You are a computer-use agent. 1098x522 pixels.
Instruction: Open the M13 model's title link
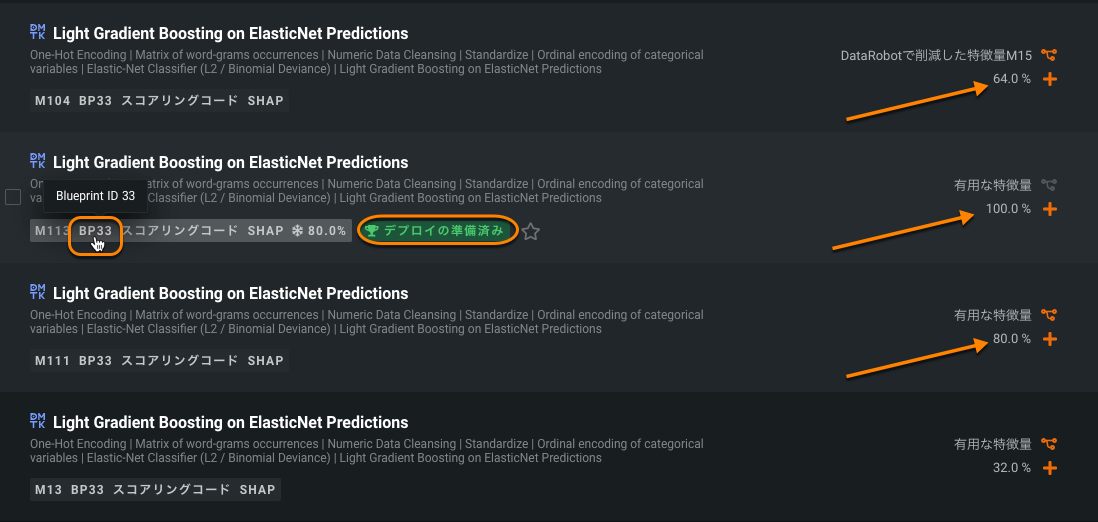(x=230, y=422)
